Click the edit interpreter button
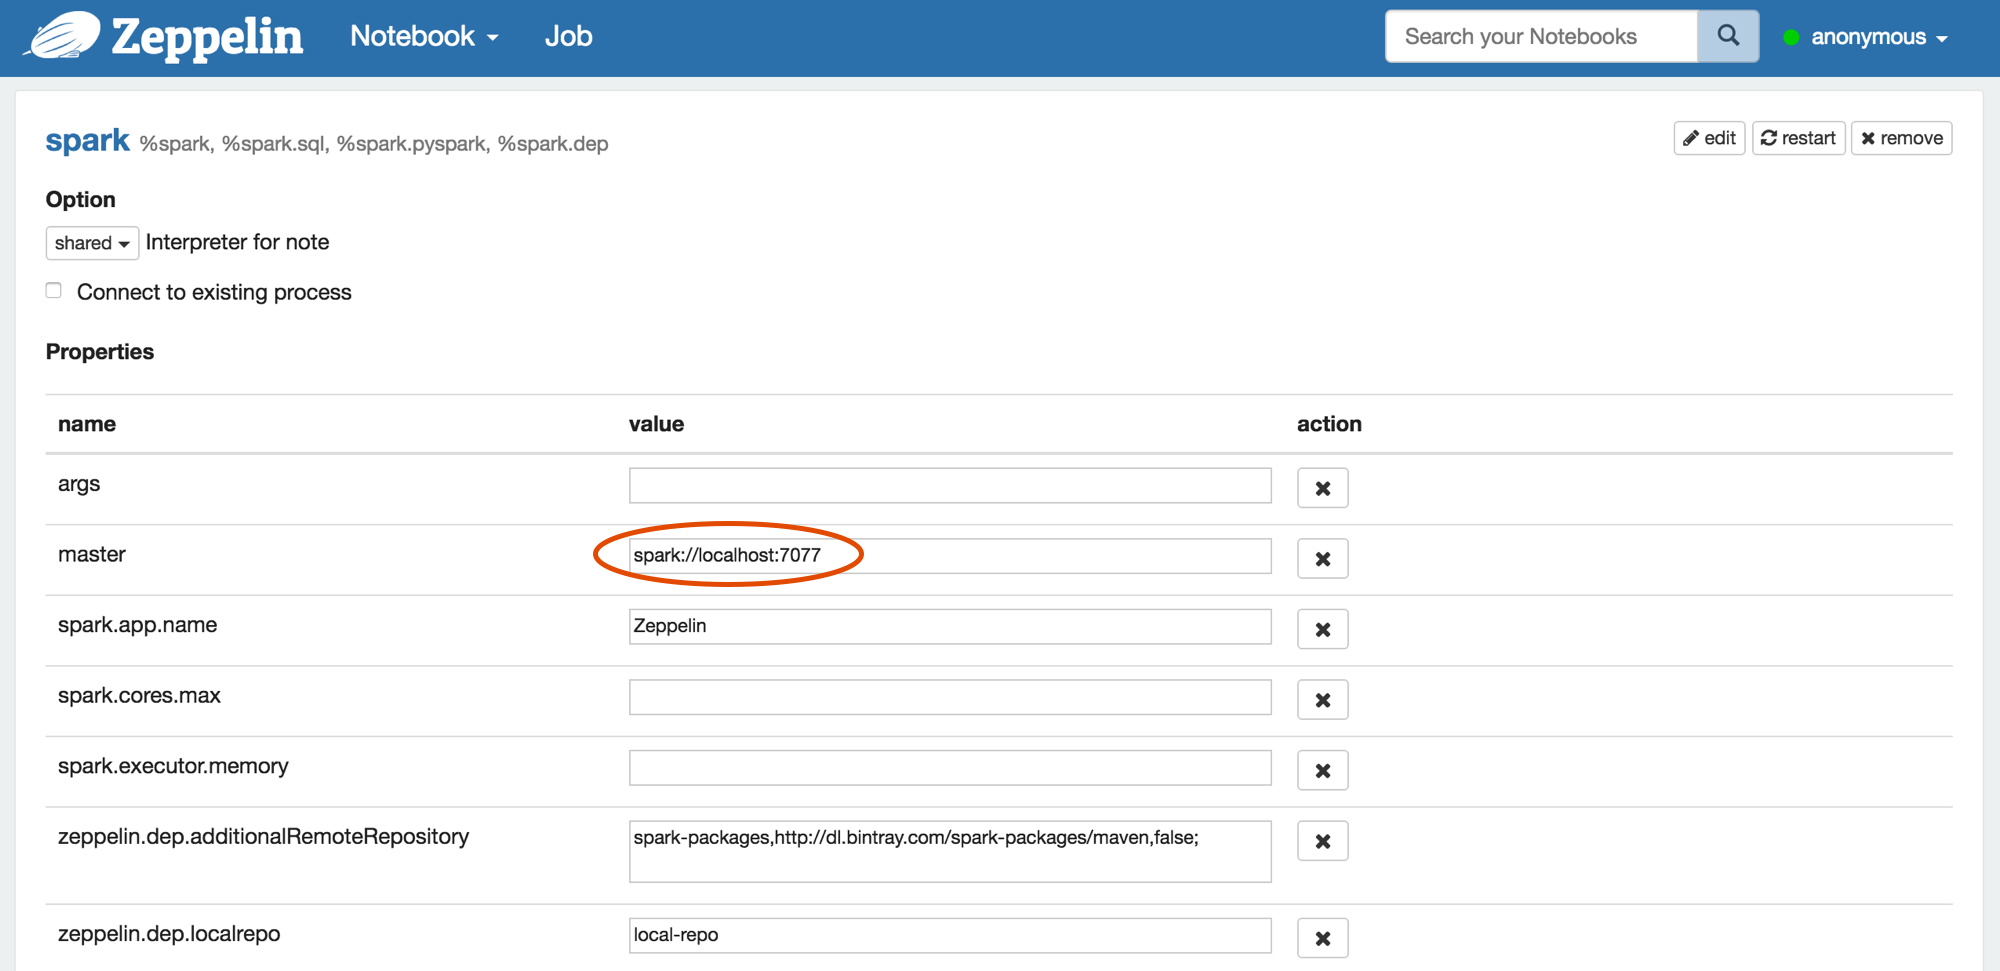Image resolution: width=2000 pixels, height=971 pixels. (1709, 138)
